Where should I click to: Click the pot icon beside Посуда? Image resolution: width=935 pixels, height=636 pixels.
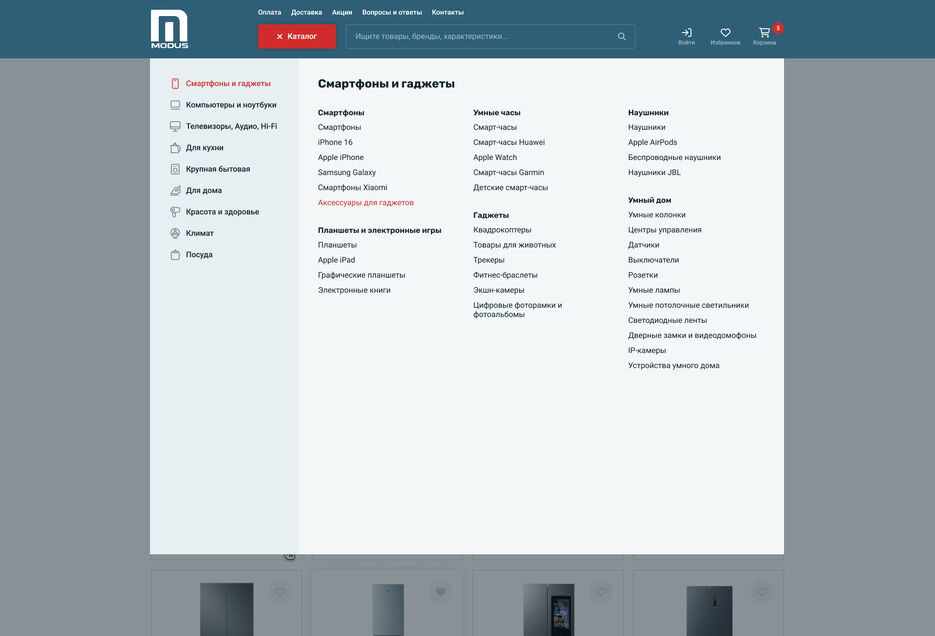175,255
